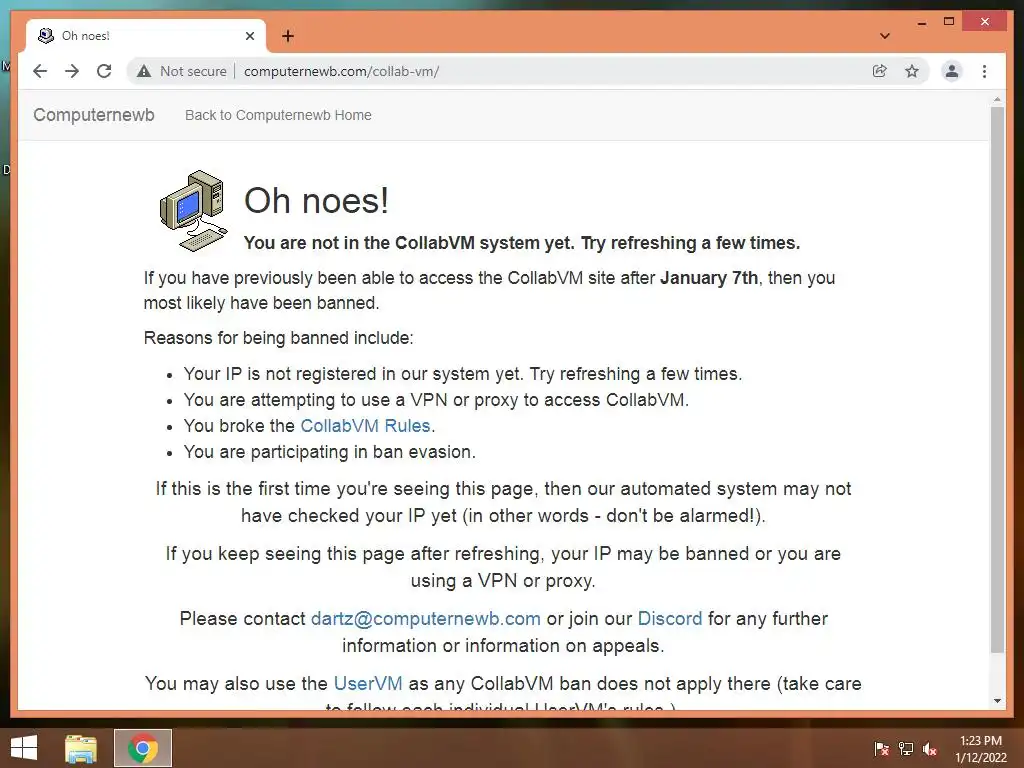
Task: Open File Explorer from the taskbar
Action: pyautogui.click(x=80, y=748)
